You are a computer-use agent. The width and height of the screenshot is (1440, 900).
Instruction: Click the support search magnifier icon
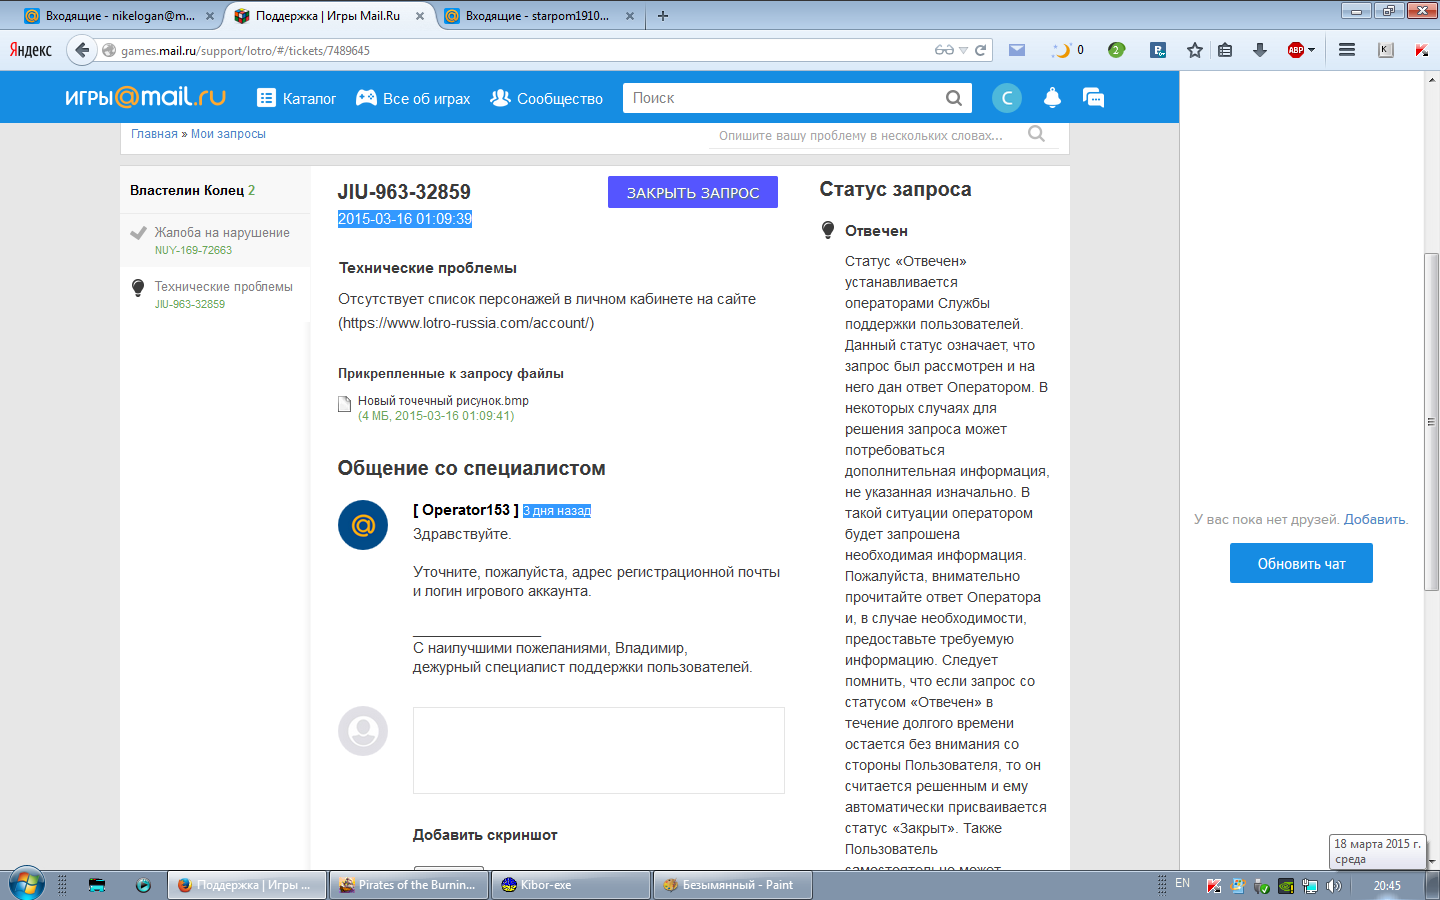1037,134
